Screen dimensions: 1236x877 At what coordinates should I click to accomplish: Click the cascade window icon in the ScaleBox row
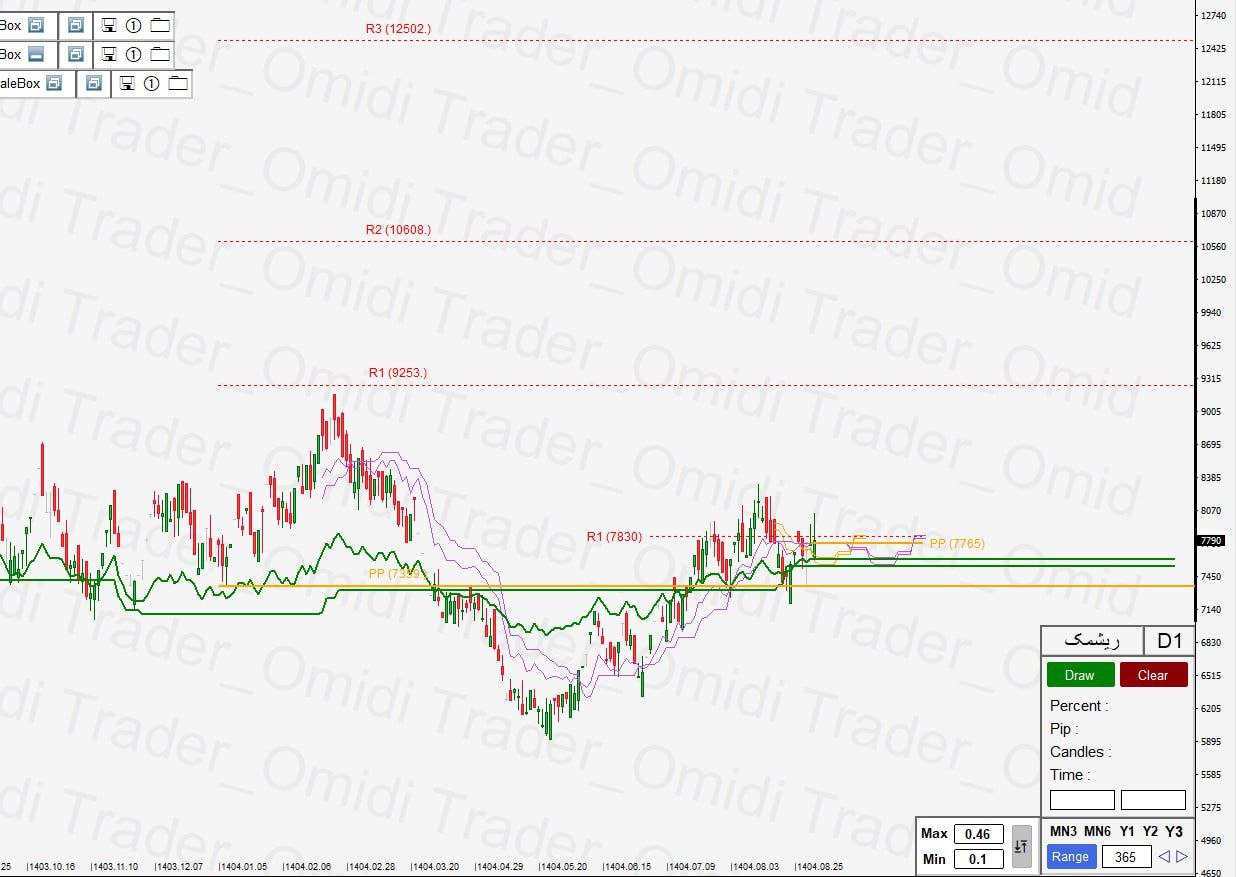[53, 83]
